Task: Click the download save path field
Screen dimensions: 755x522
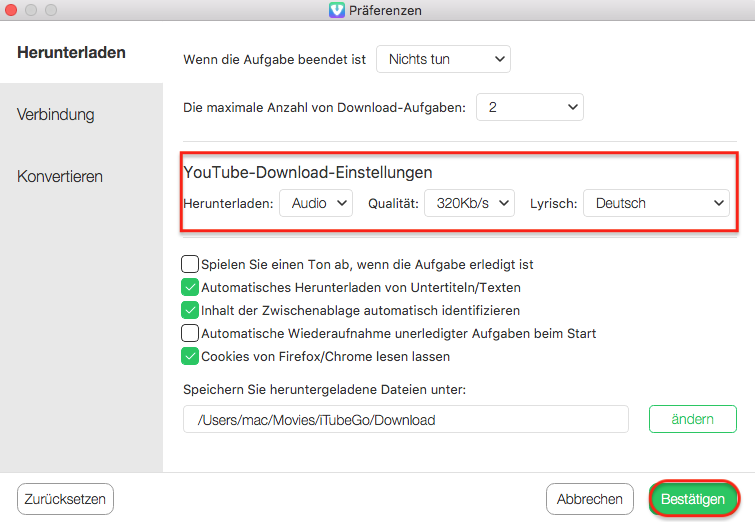Action: pos(405,419)
